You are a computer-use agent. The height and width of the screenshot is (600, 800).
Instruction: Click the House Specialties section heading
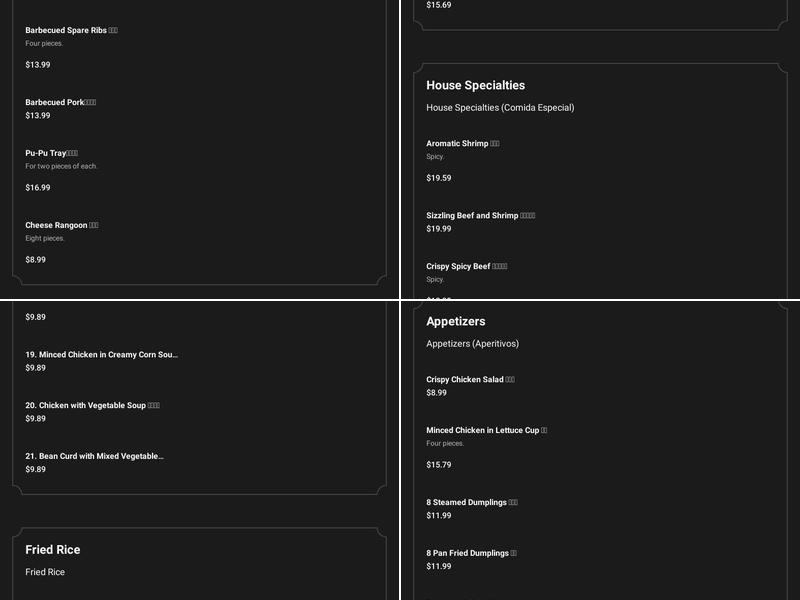pos(475,86)
